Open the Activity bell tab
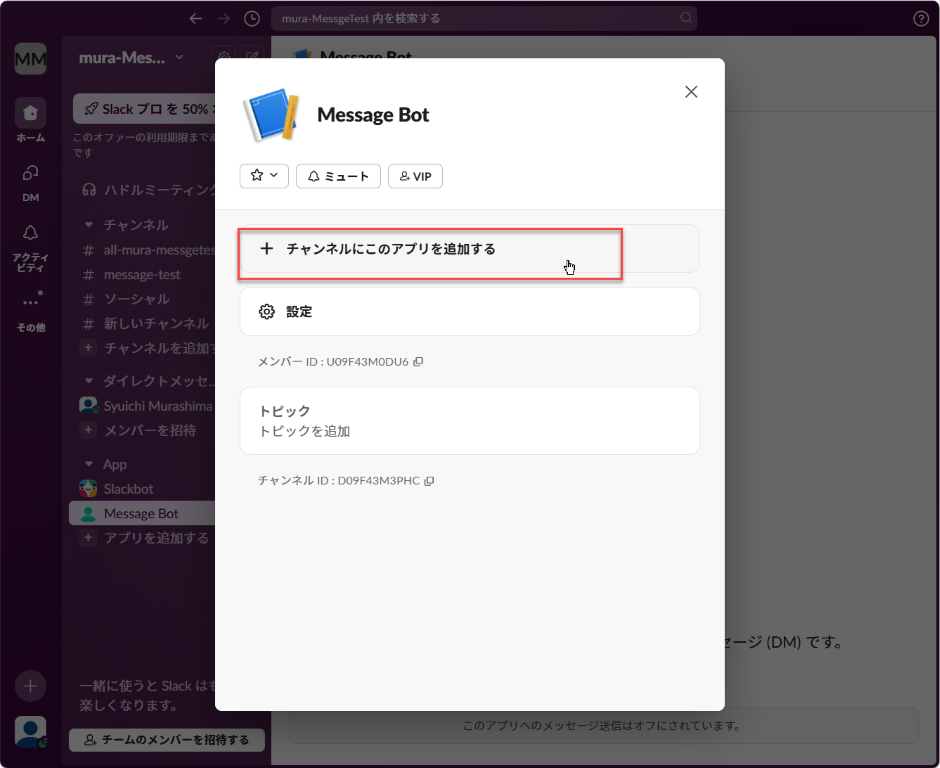 (x=31, y=247)
